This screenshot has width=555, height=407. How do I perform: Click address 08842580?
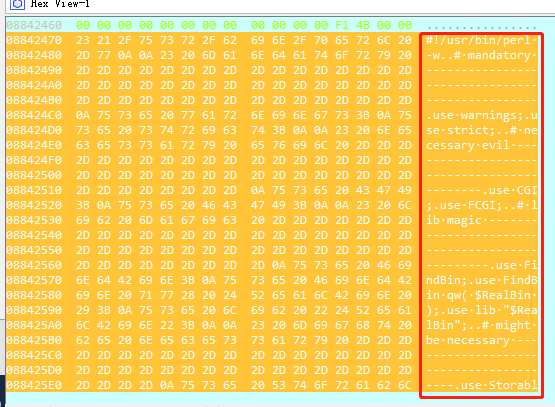[34, 295]
